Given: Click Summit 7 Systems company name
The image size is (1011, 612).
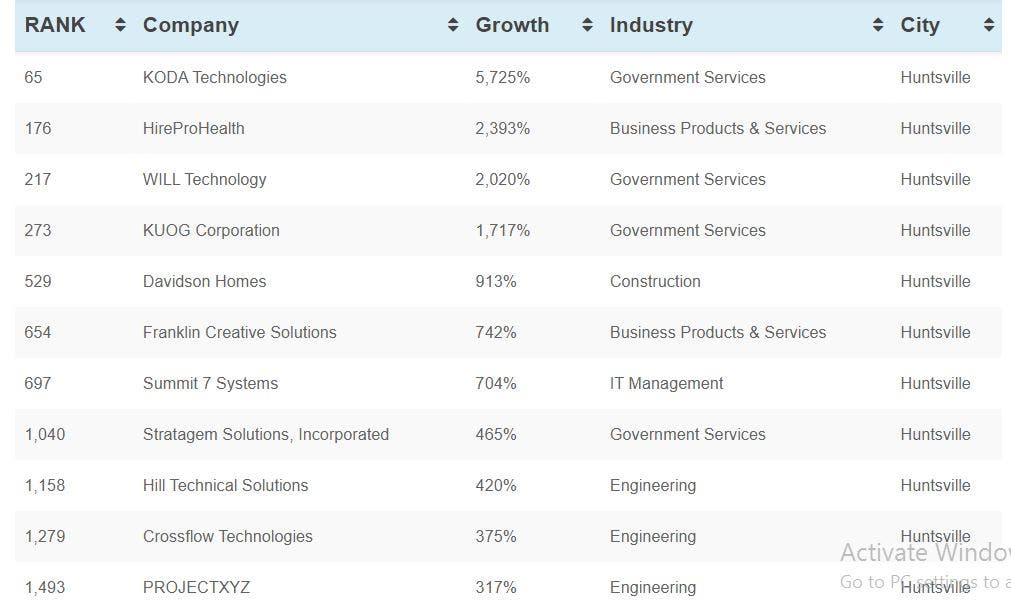Looking at the screenshot, I should pyautogui.click(x=210, y=384).
